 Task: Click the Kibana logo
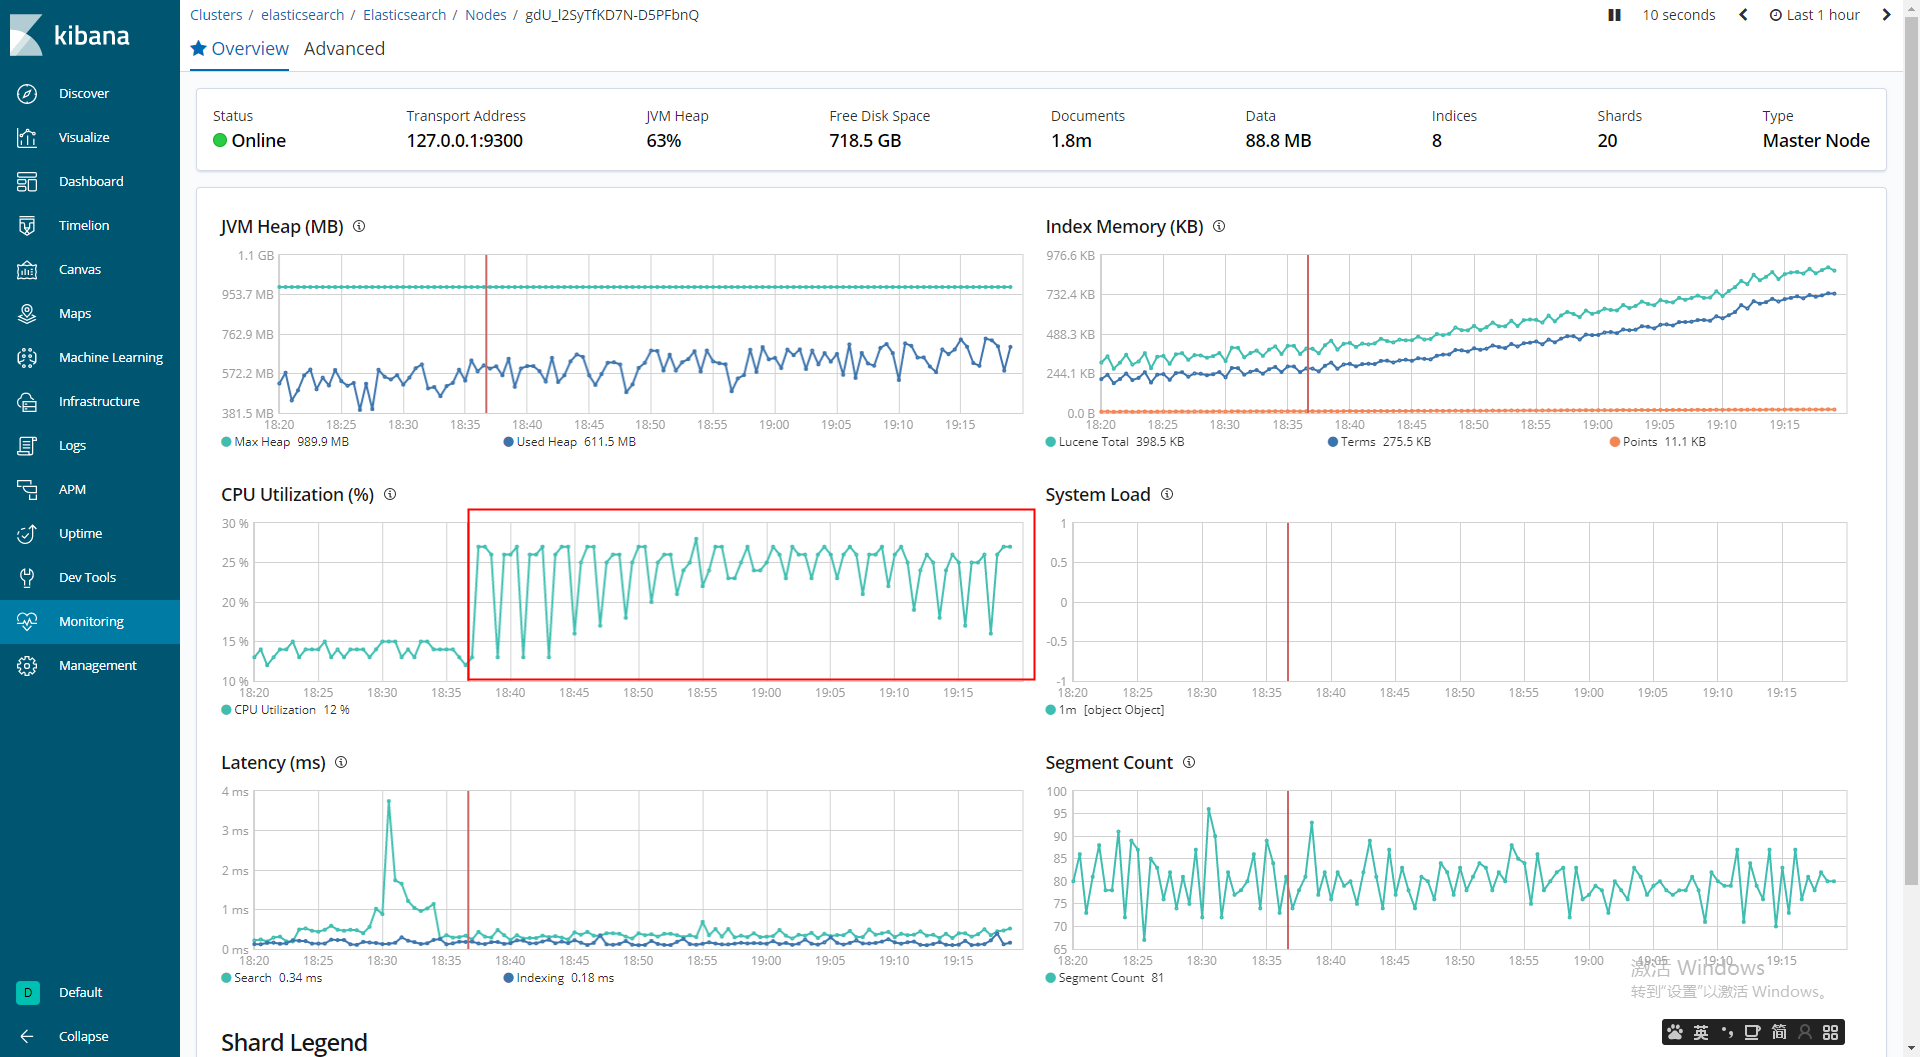click(x=70, y=35)
